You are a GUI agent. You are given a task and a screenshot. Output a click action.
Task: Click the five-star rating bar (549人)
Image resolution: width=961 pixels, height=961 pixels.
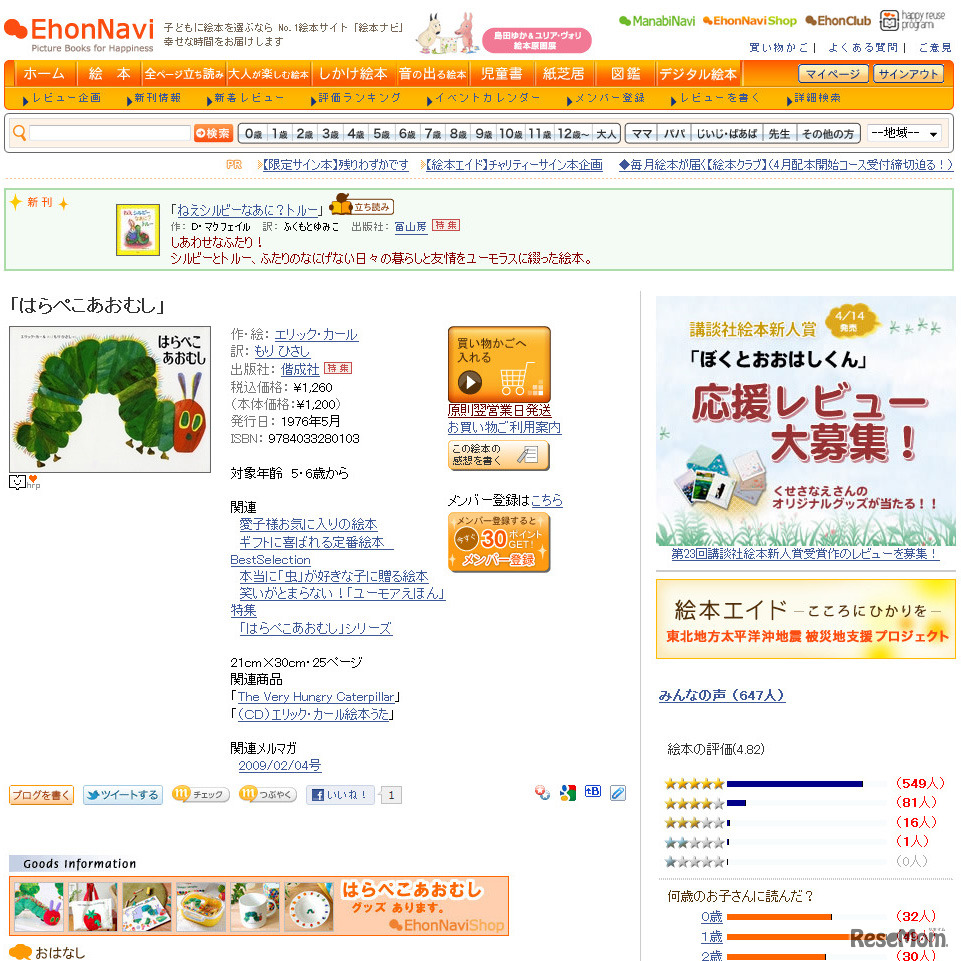tap(794, 783)
